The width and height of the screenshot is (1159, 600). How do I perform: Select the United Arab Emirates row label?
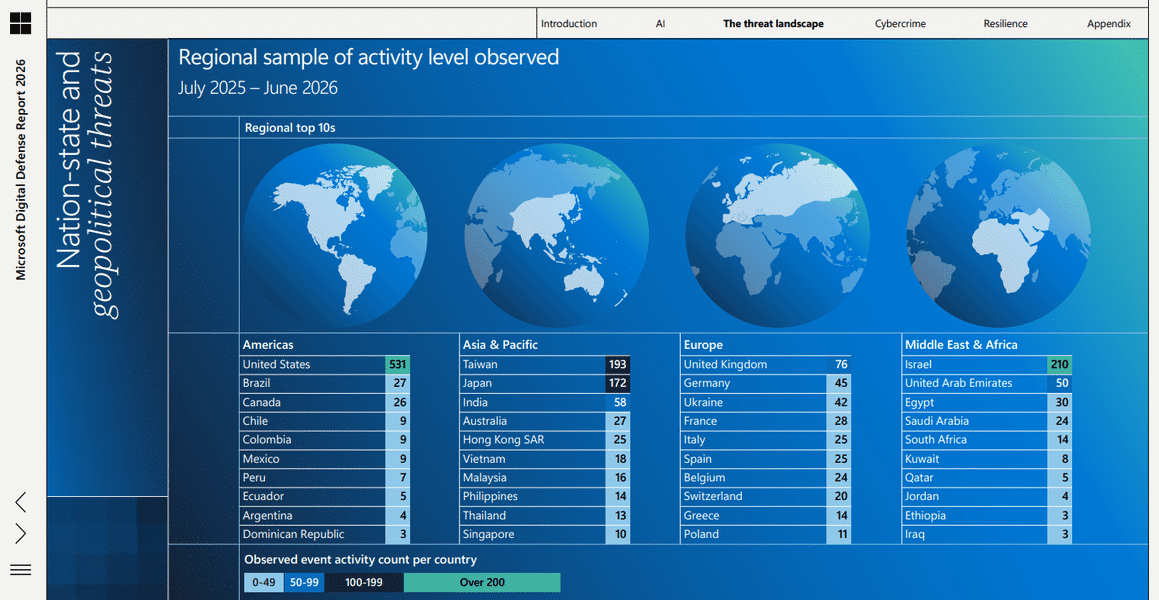pyautogui.click(x=959, y=383)
